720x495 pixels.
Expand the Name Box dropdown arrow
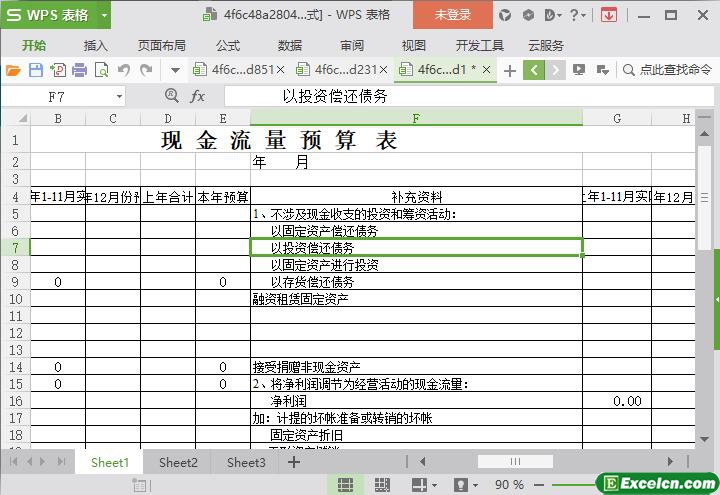[119, 97]
